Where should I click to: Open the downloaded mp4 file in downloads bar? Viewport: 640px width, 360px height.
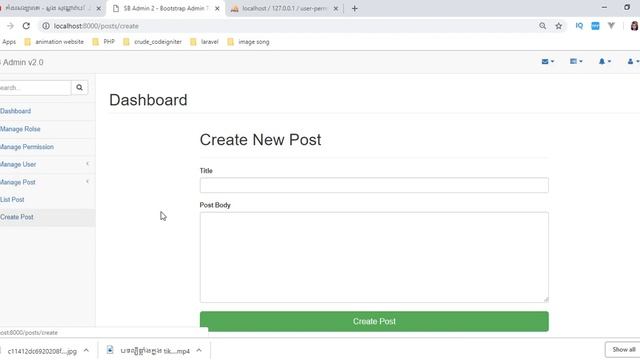tap(149, 351)
